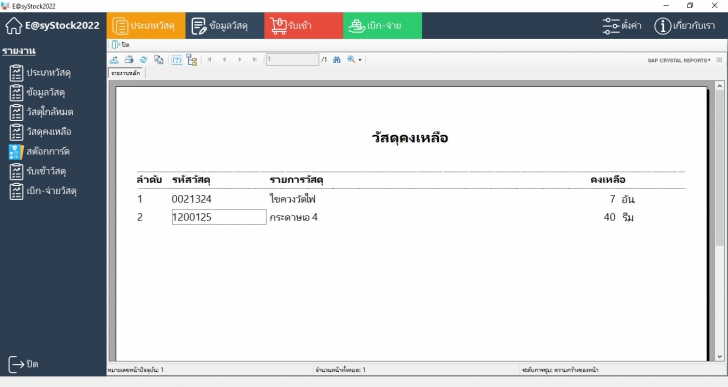Go to the E@syStock2022 home icon
This screenshot has height=387, width=728.
pyautogui.click(x=13, y=26)
